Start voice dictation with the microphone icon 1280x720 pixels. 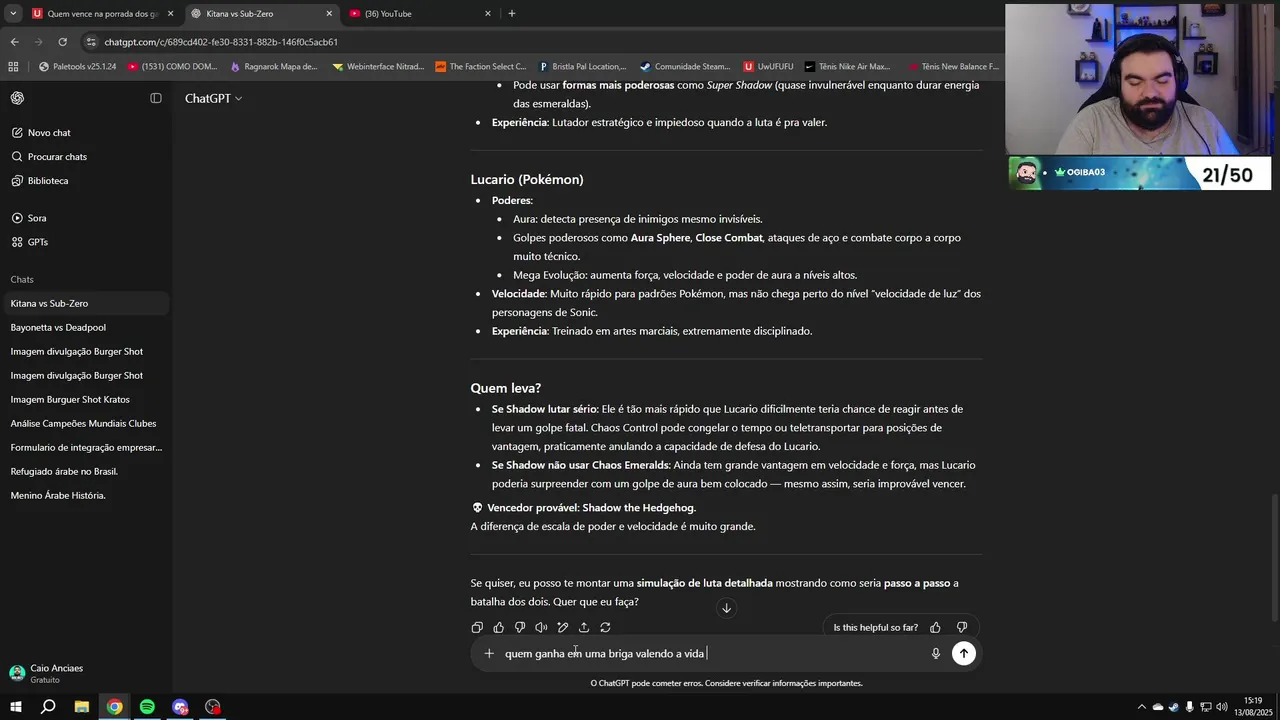(936, 654)
